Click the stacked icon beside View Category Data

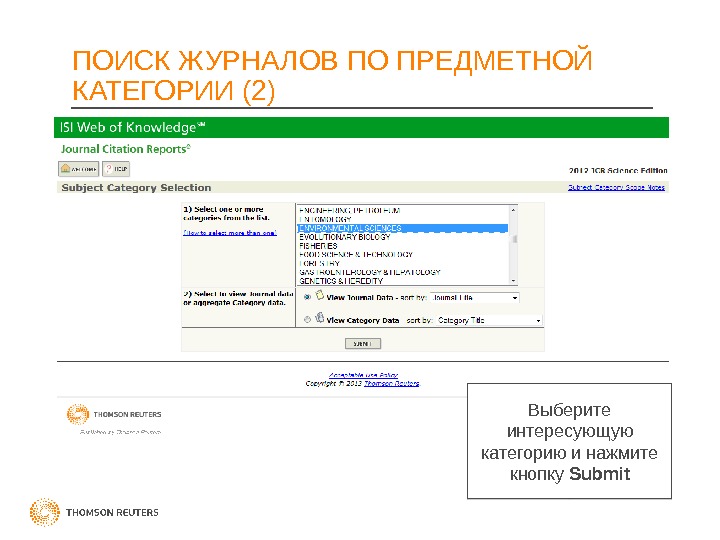tap(320, 317)
